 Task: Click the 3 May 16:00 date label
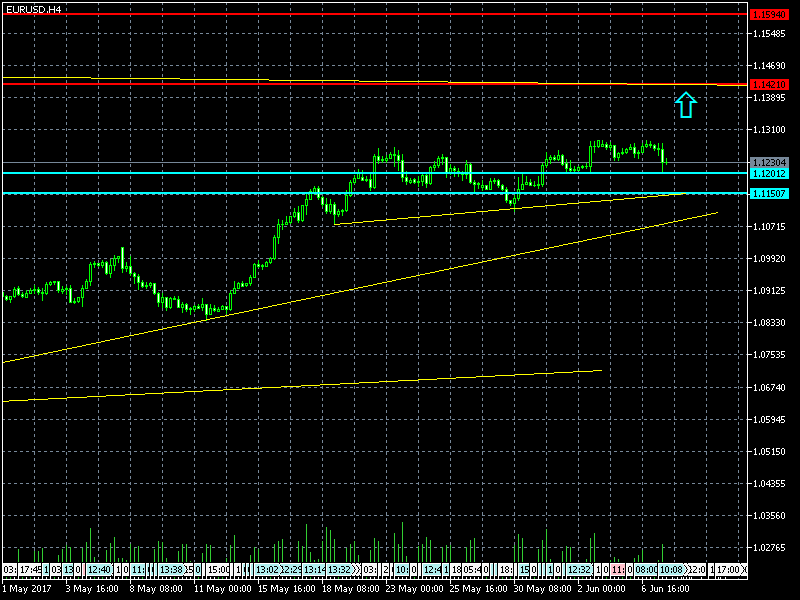(93, 589)
